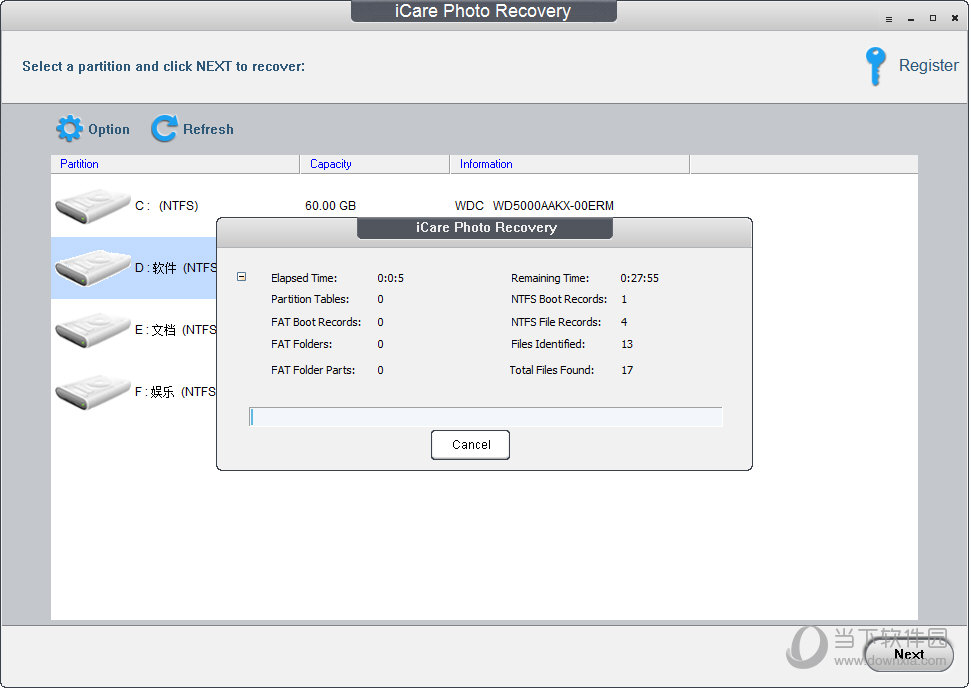Viewport: 971px width, 690px height.
Task: Select the F: 娱乐 drive icon
Action: pos(92,392)
